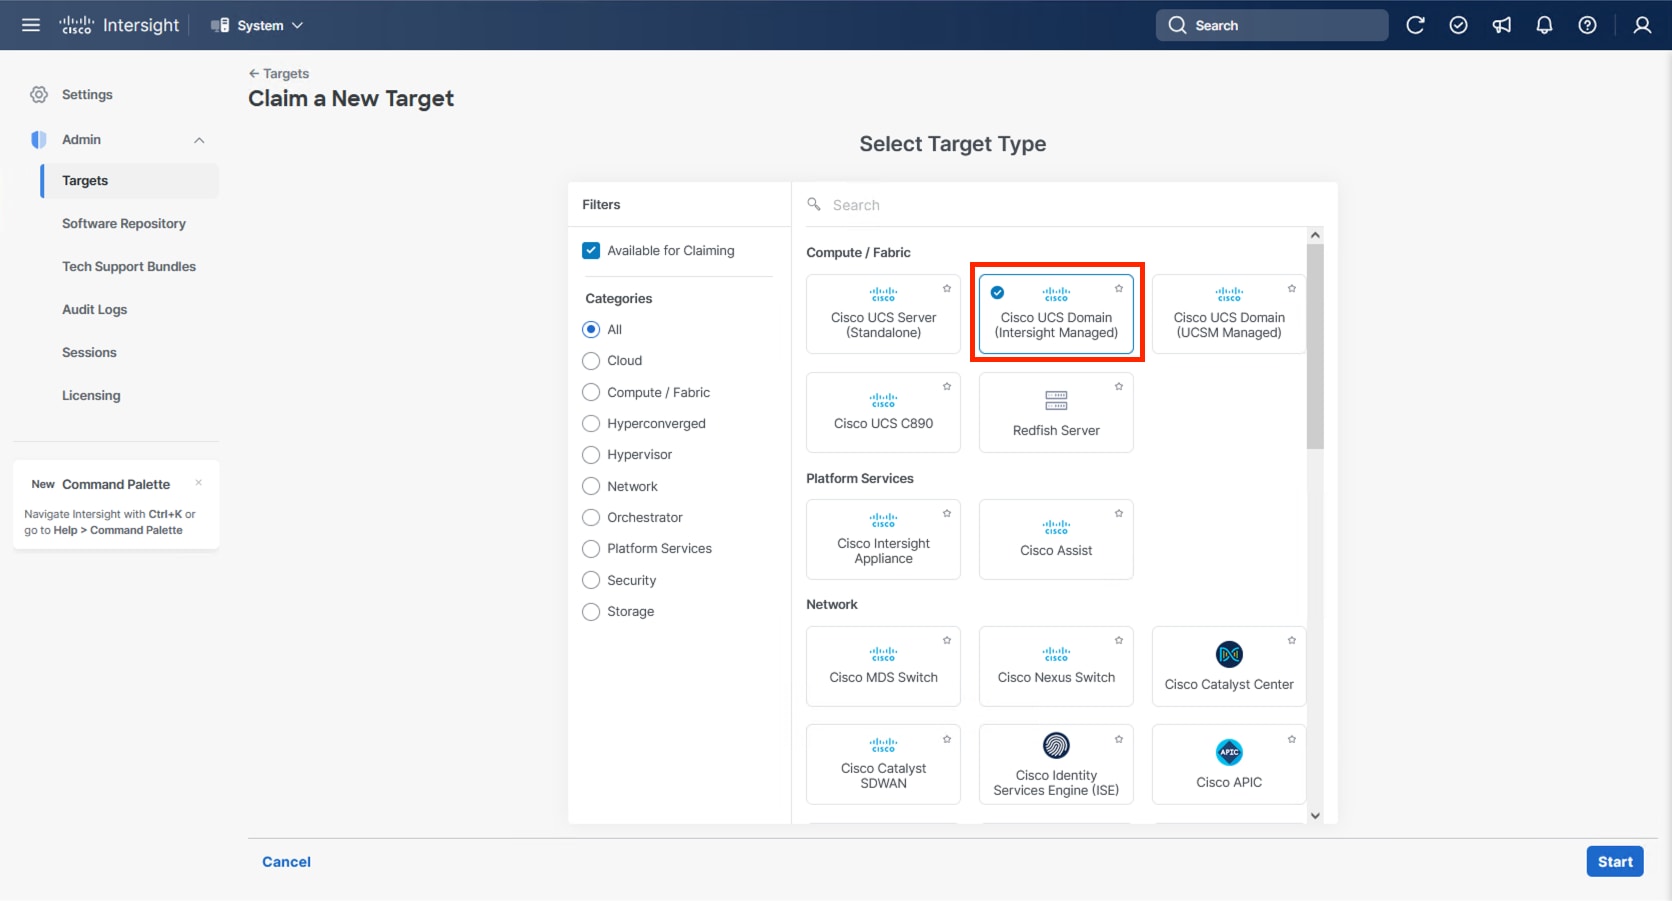
Task: Collapse the Admin section chevron
Action: pyautogui.click(x=199, y=140)
